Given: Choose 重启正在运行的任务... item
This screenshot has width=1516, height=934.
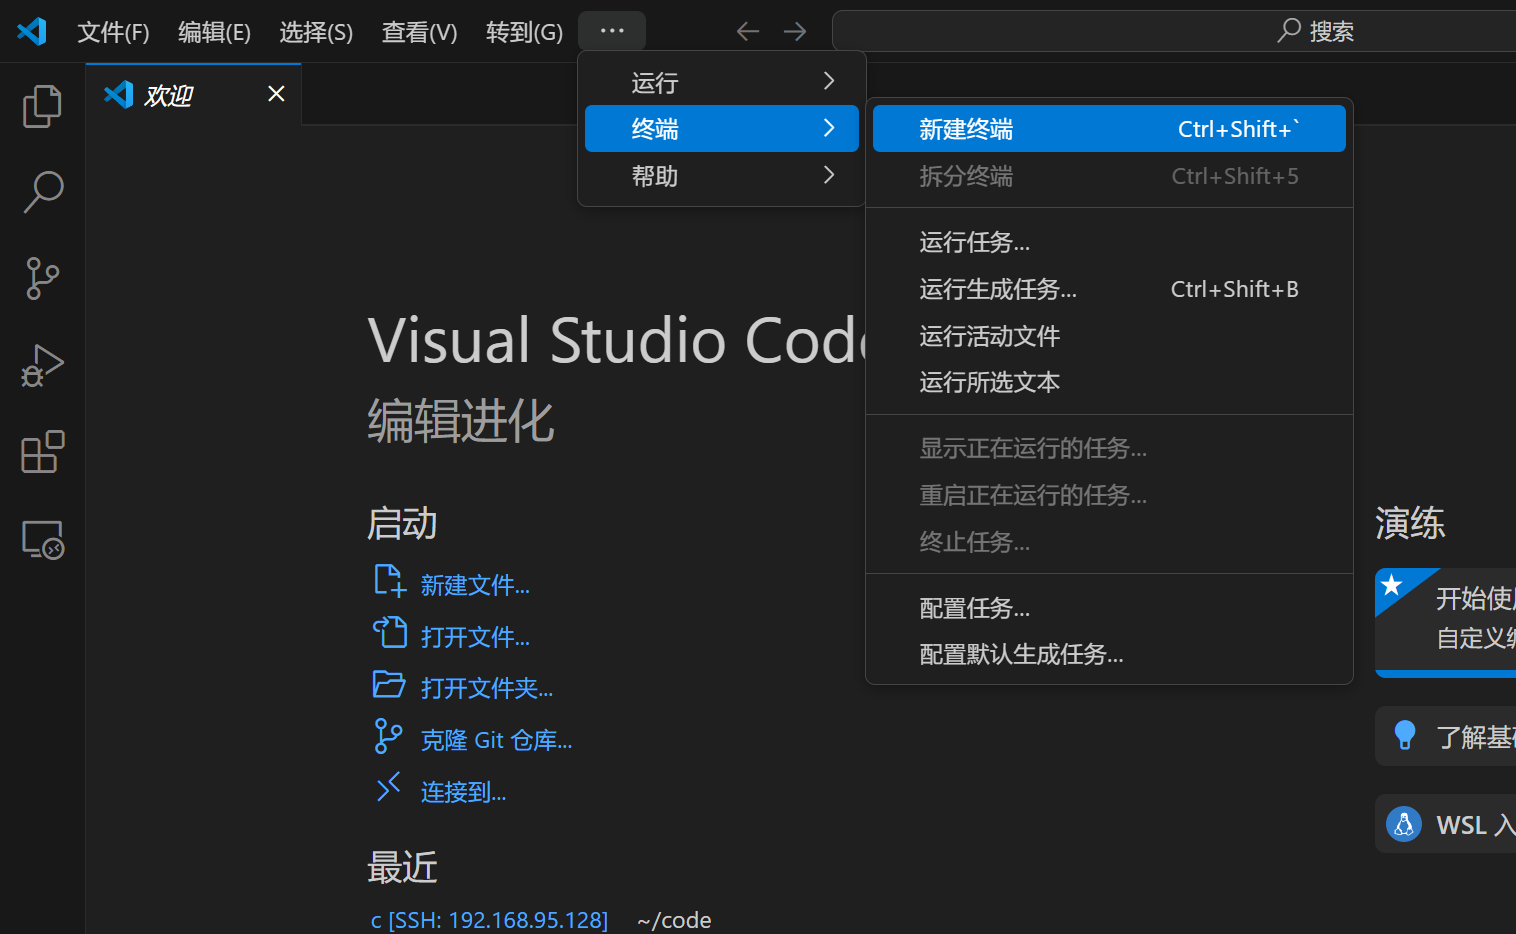Looking at the screenshot, I should point(1109,495).
